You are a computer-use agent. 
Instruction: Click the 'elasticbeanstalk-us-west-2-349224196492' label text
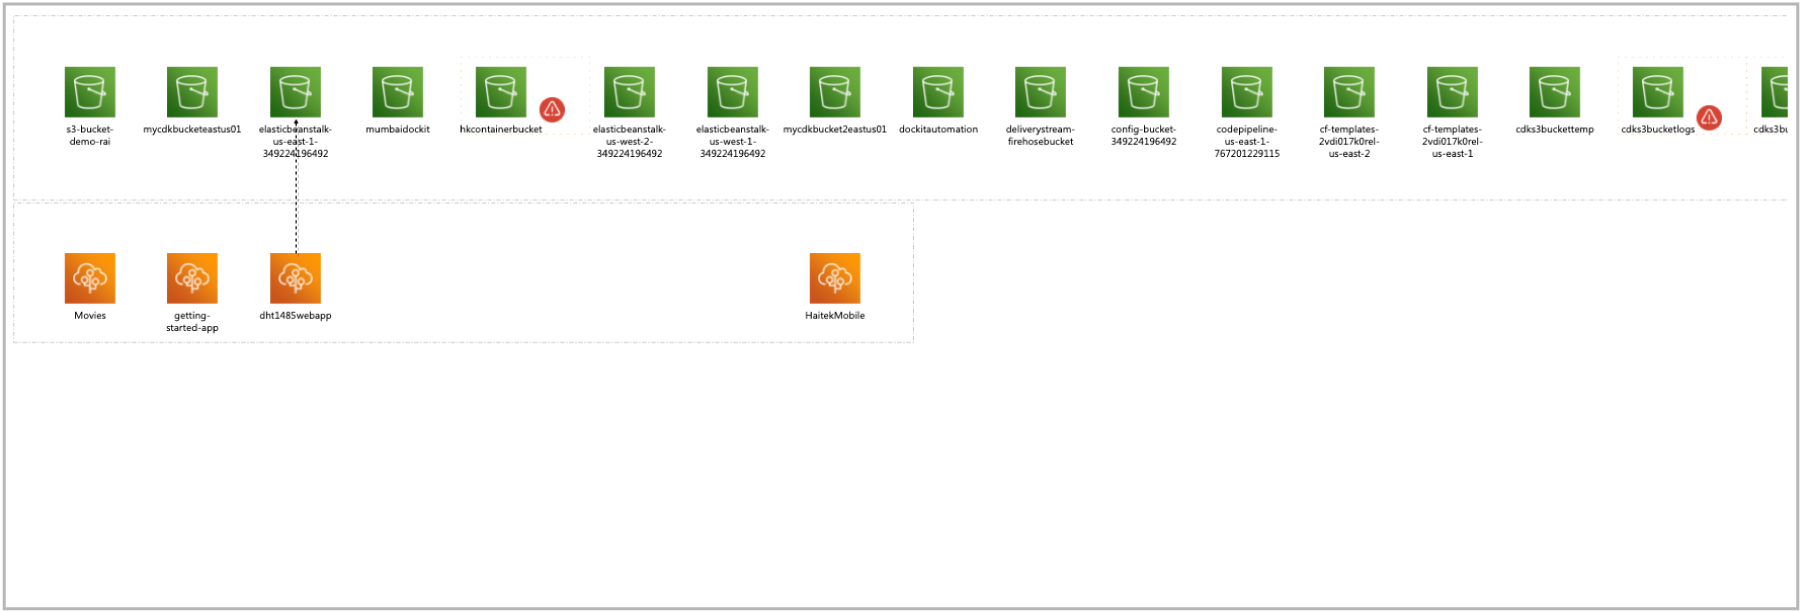tap(629, 141)
